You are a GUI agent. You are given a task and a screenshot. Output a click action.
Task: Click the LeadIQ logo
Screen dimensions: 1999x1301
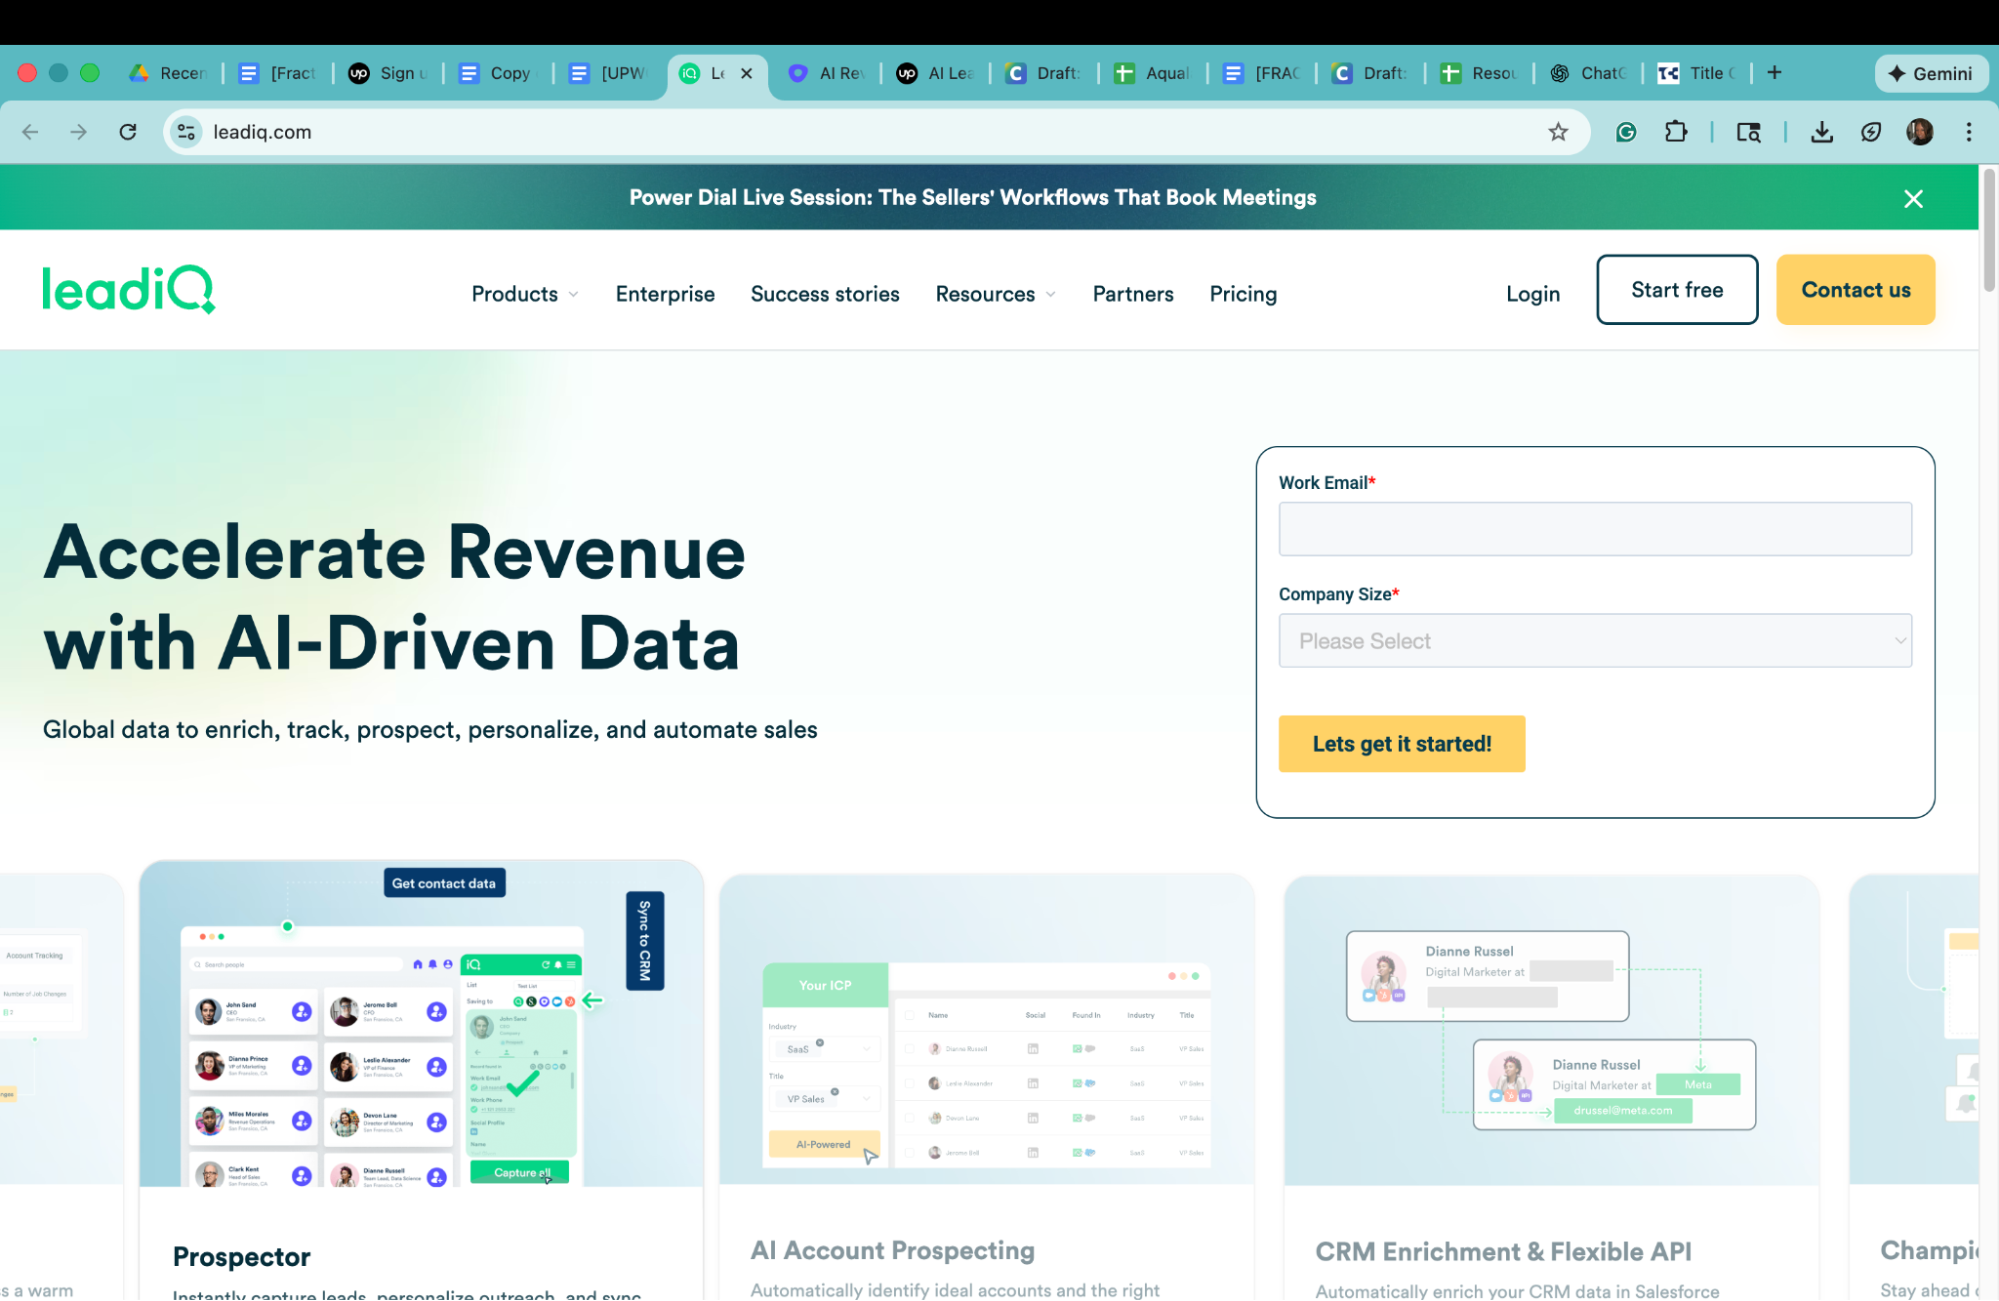(129, 290)
